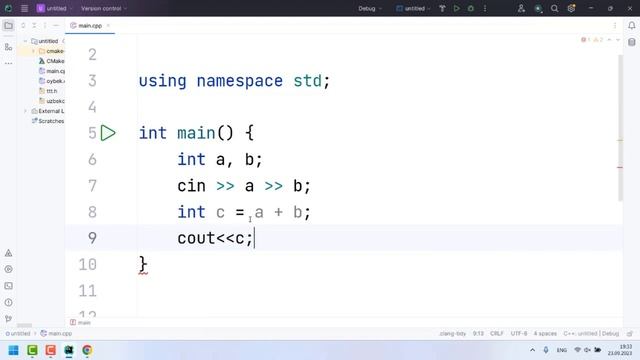Image resolution: width=640 pixels, height=360 pixels.
Task: Expand the cmake folder in project tree
Action: (x=33, y=51)
